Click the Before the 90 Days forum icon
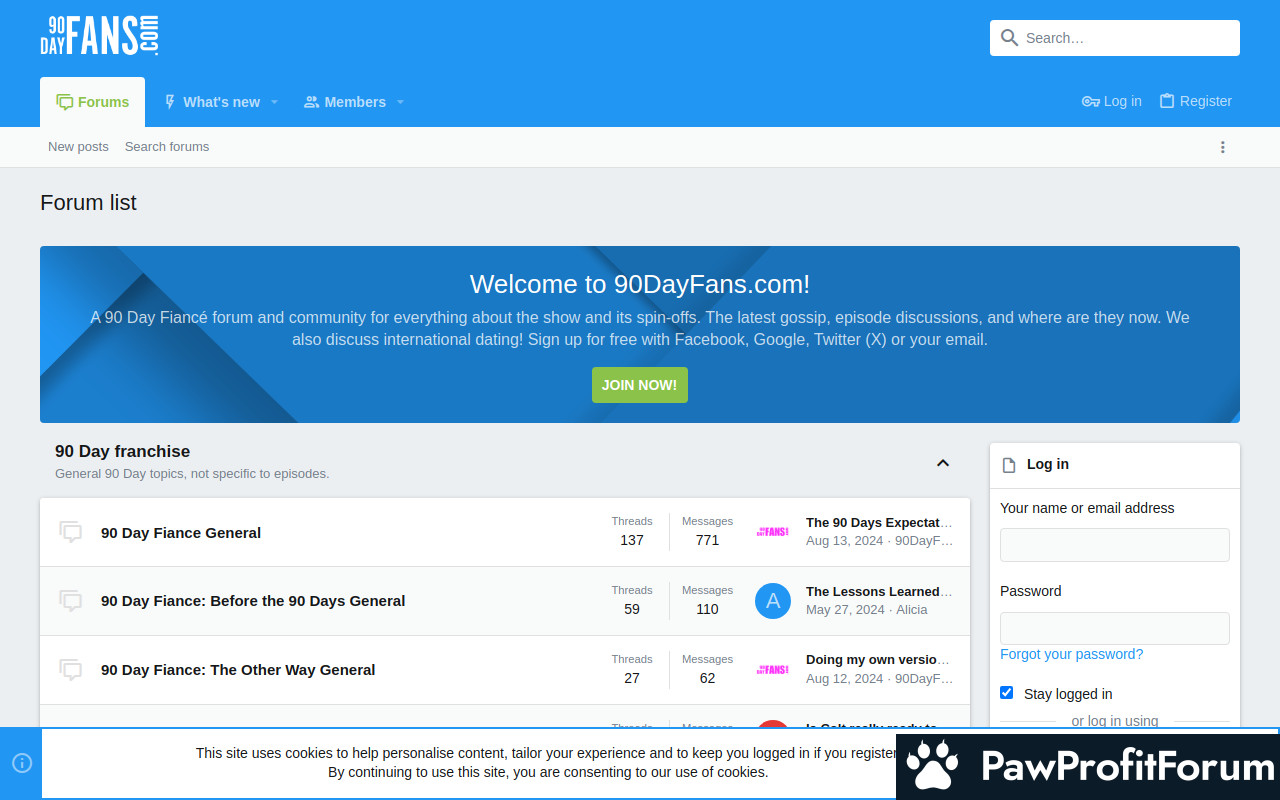The image size is (1280, 800). point(71,601)
